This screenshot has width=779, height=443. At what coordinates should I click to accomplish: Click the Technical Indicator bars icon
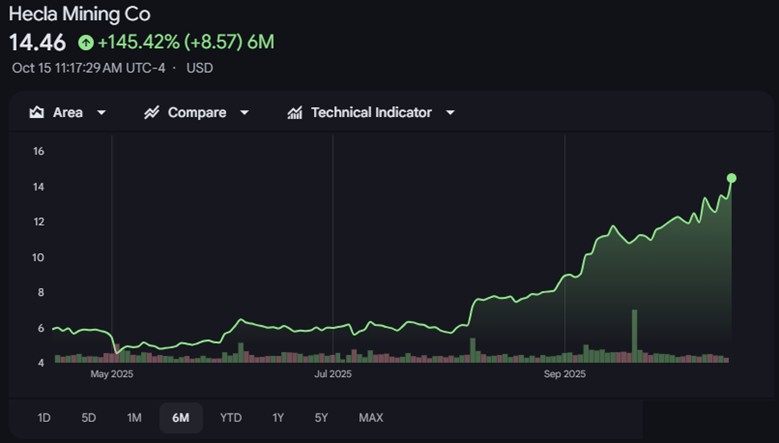click(x=295, y=113)
